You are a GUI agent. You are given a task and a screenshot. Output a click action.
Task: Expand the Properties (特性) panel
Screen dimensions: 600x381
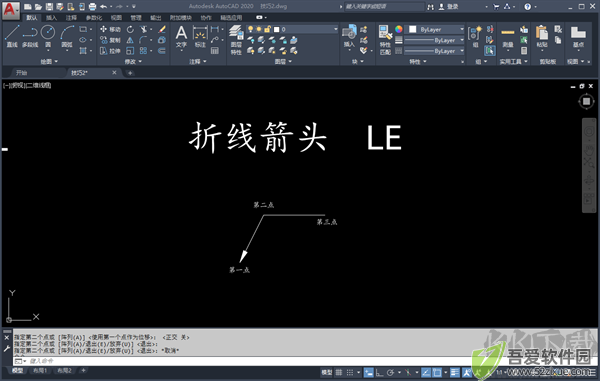[x=417, y=61]
